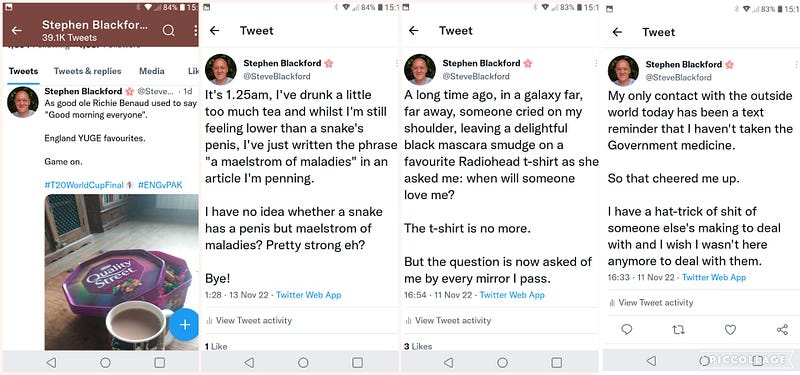Go back from the maelstrom of maladies tweet

[x=214, y=31]
